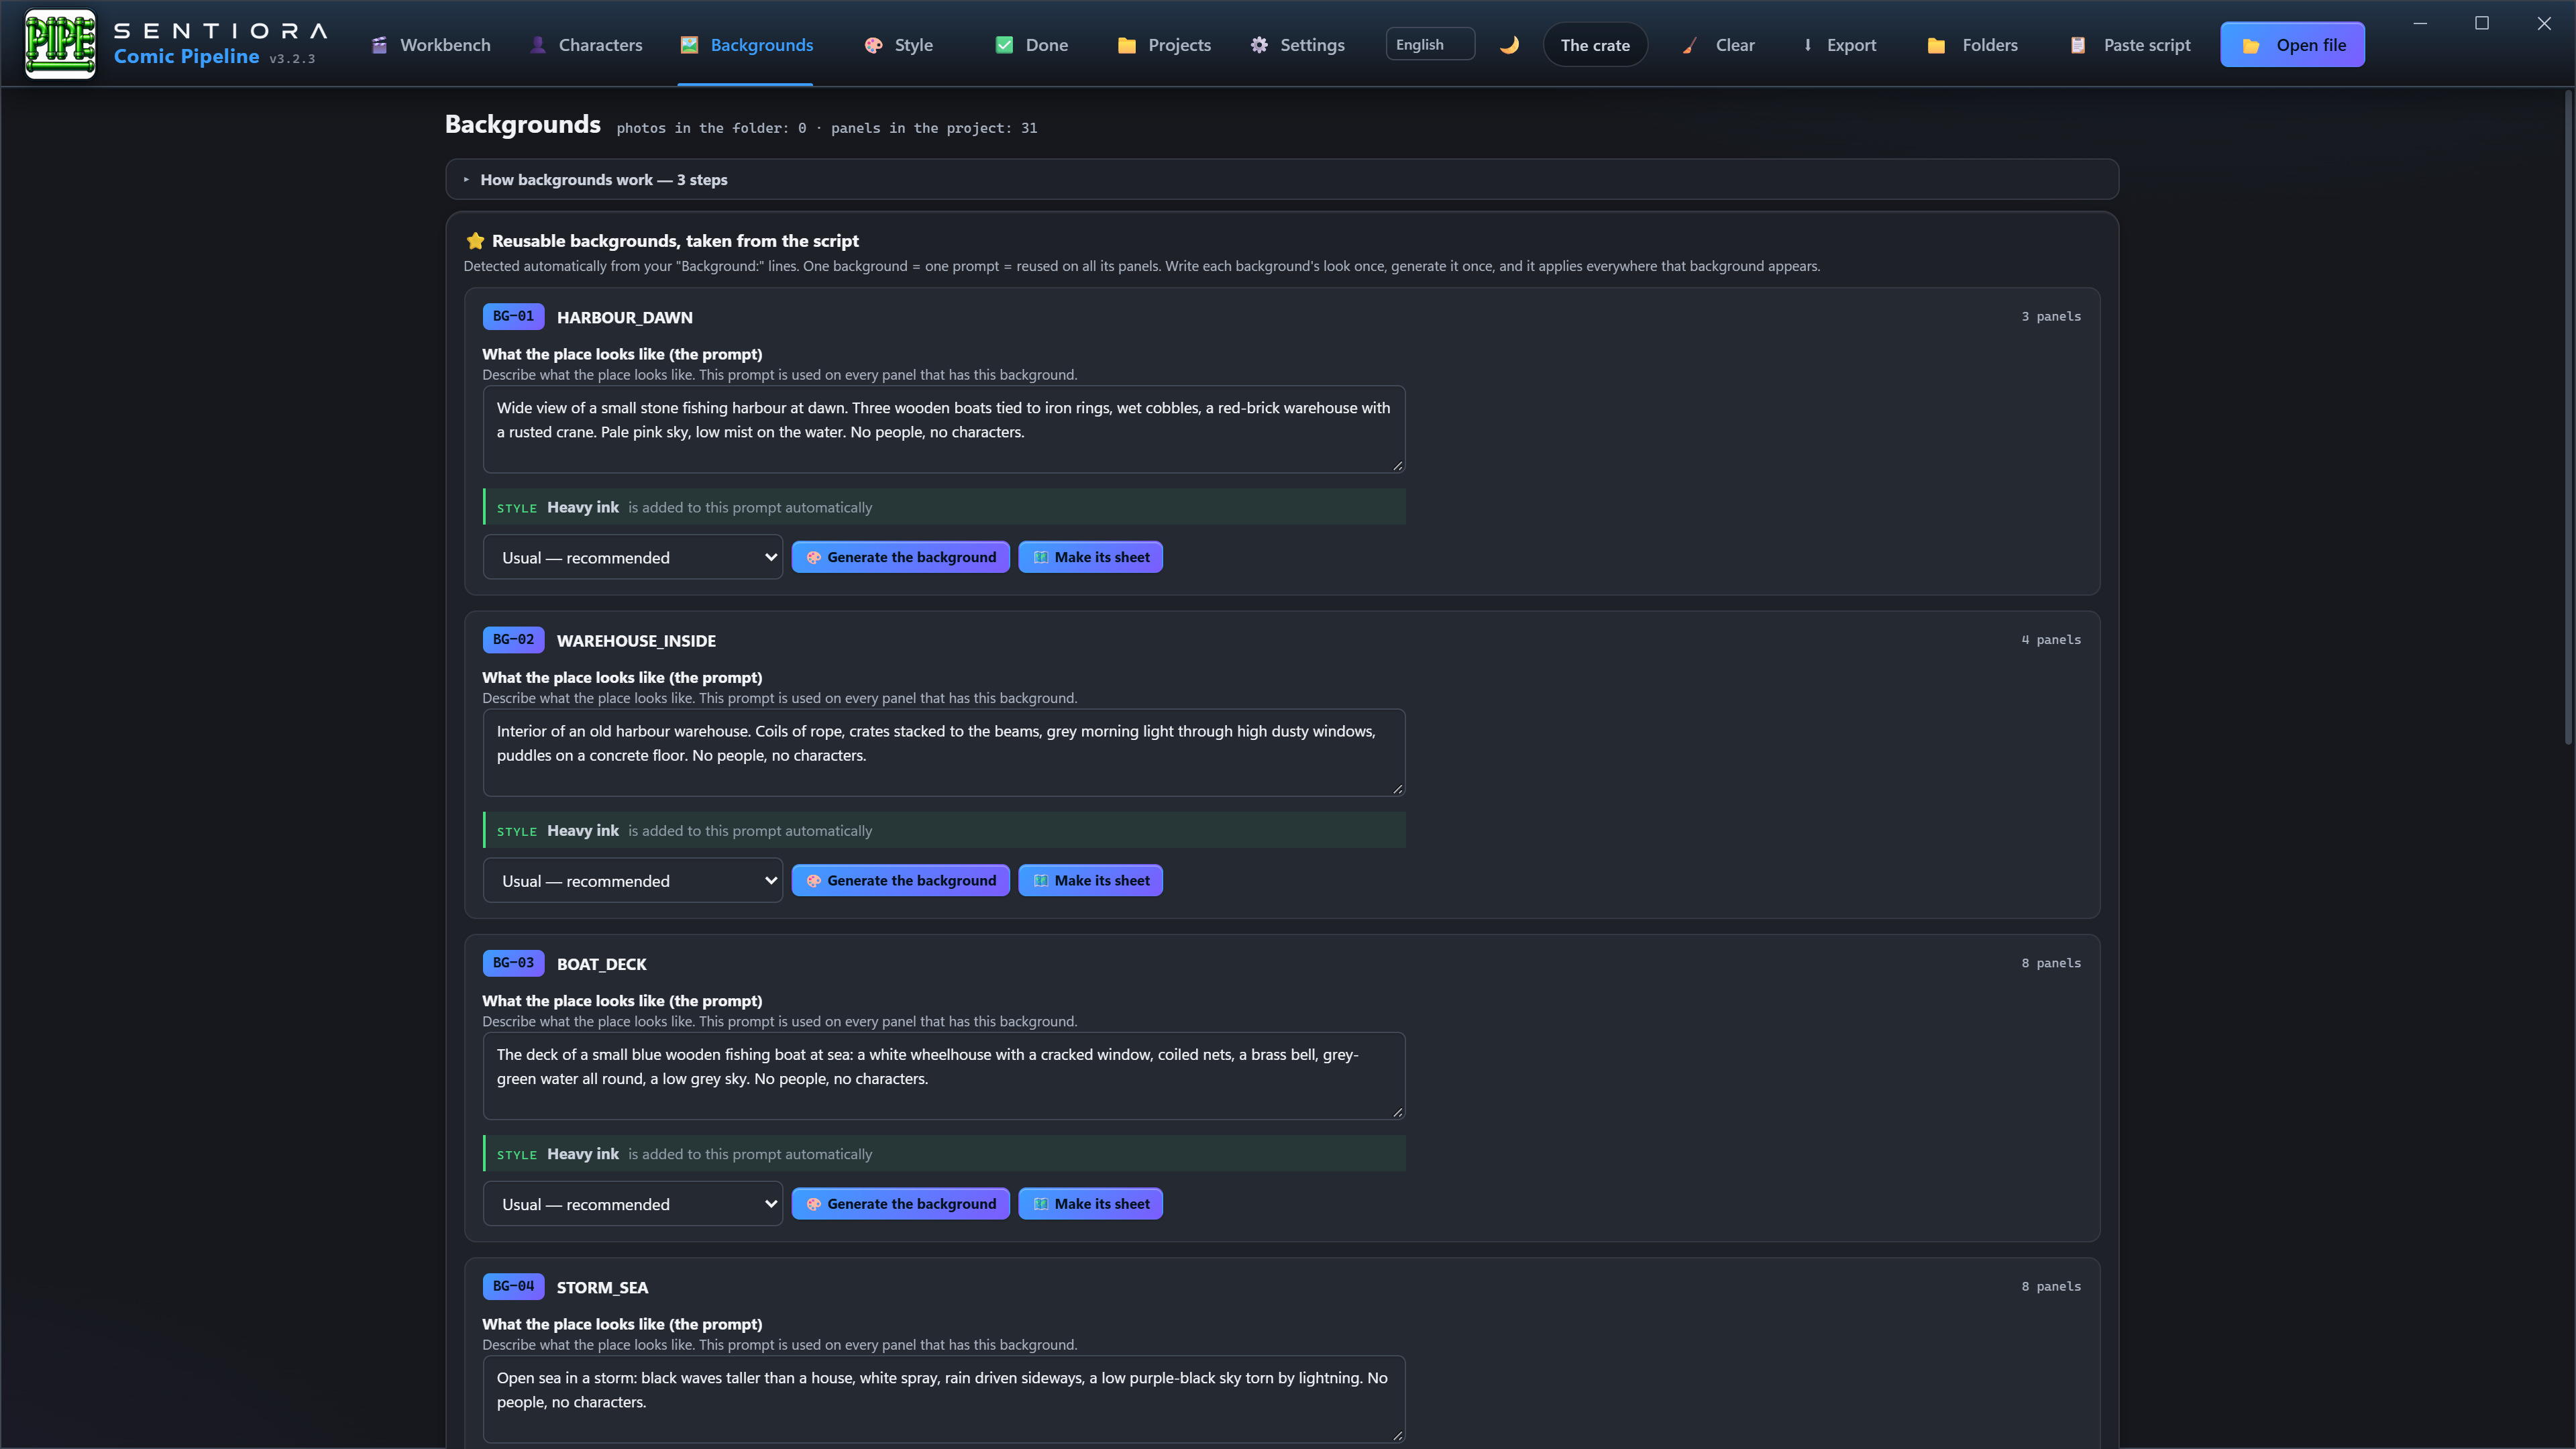The width and height of the screenshot is (2576, 1449).
Task: Click the Paste script clipboard button
Action: click(2130, 45)
